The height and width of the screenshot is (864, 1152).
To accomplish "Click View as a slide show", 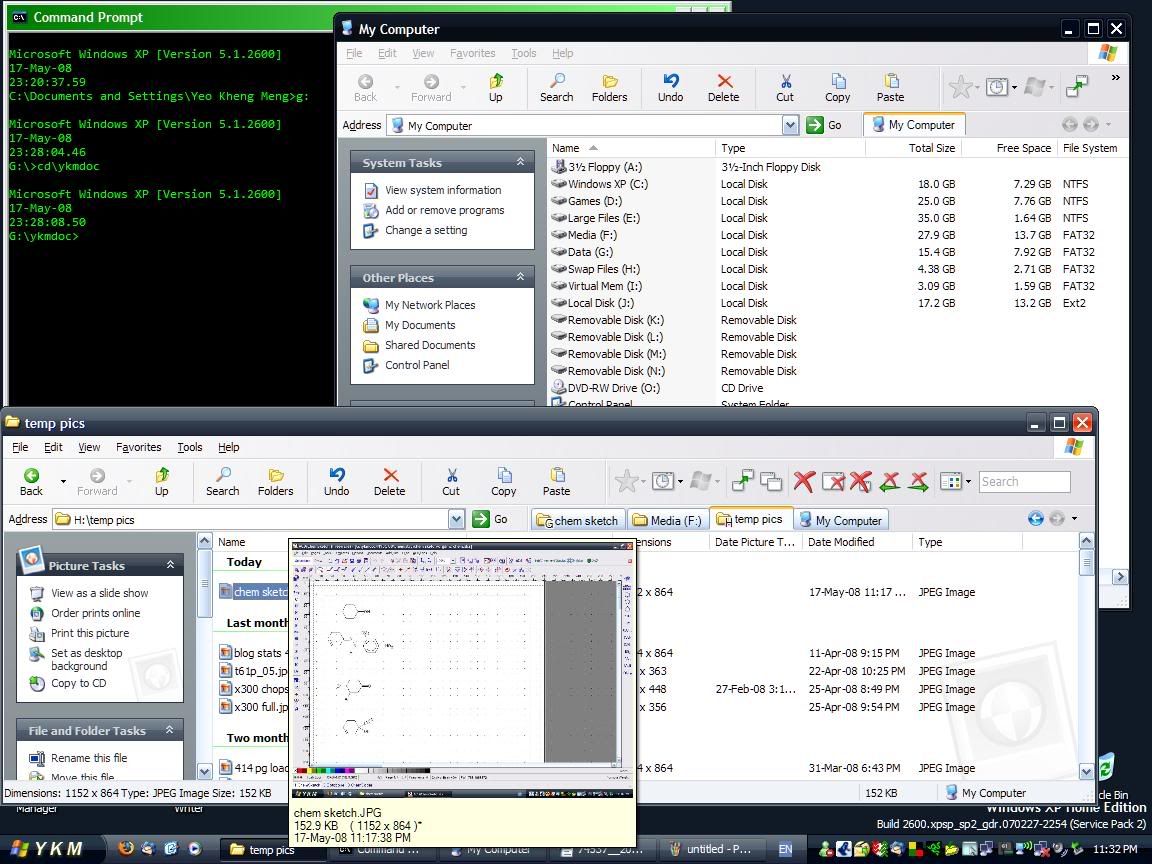I will pos(99,593).
